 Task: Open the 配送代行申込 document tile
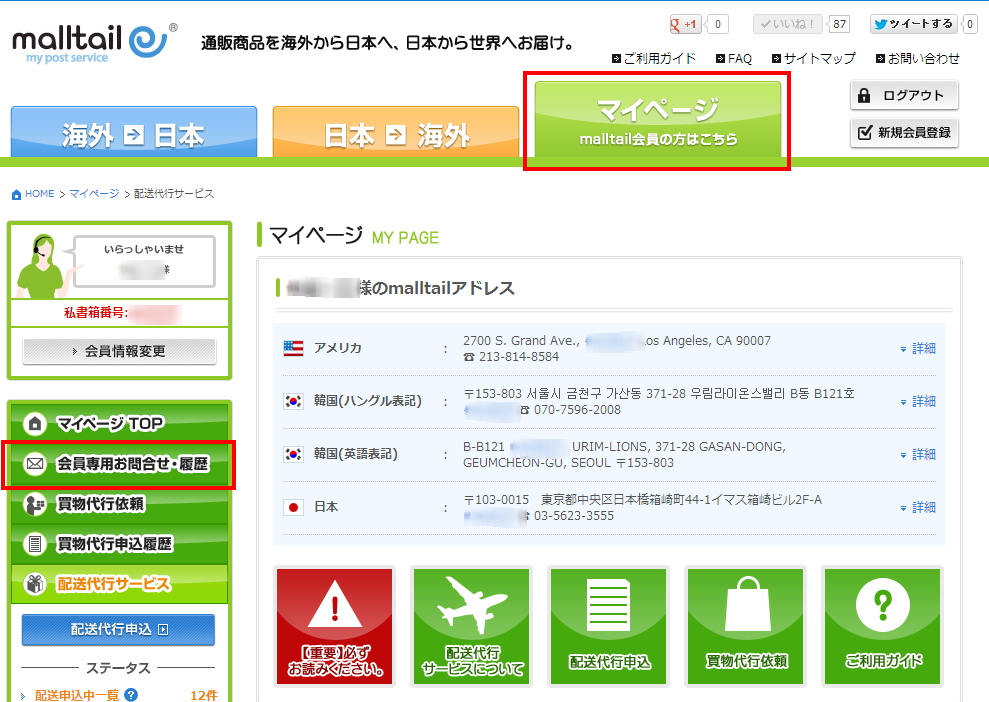click(x=609, y=626)
